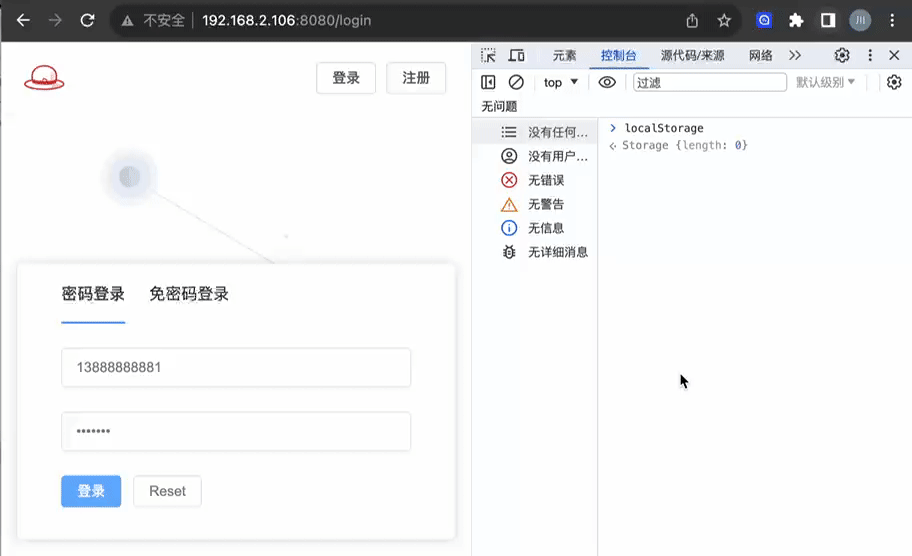Screen dimensions: 912x556
Task: Click the blue 登录 submit button
Action: click(x=91, y=491)
